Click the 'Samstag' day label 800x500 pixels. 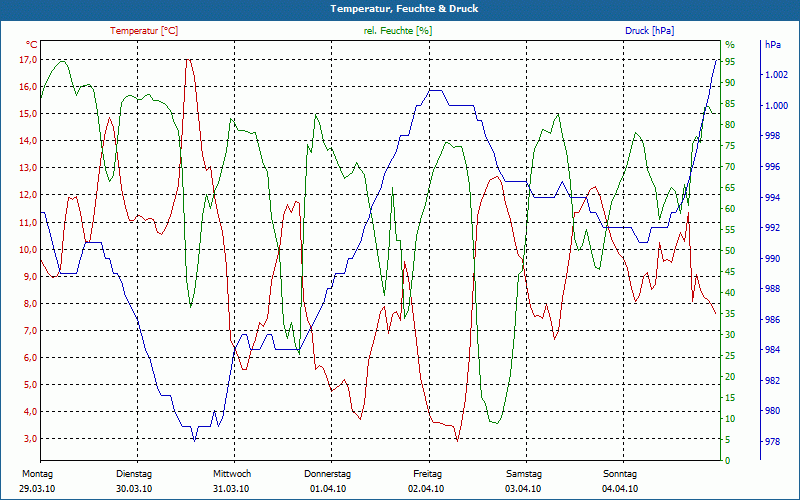[524, 474]
